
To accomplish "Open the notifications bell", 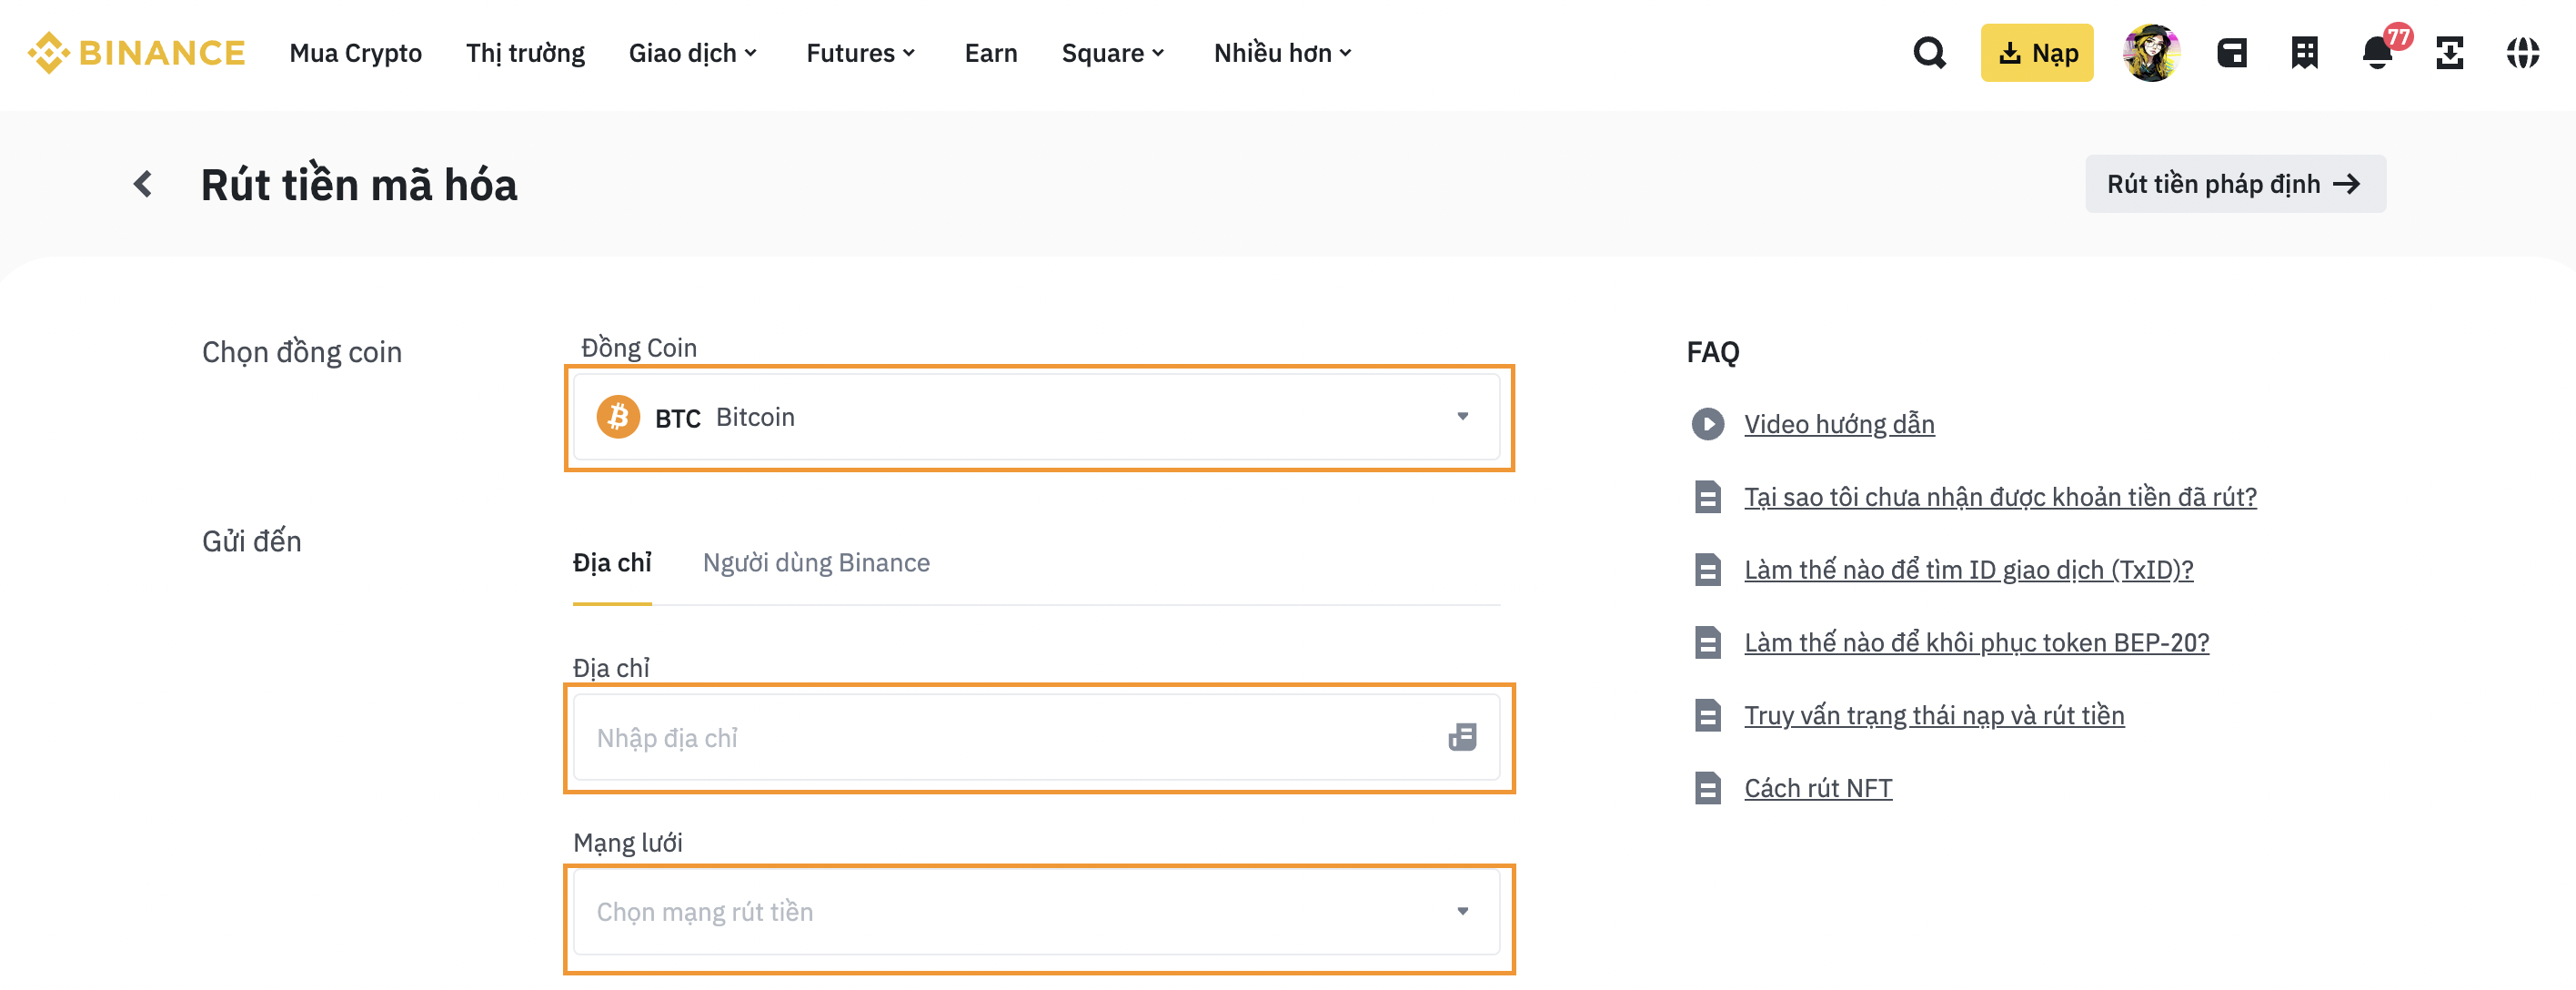I will (x=2377, y=53).
